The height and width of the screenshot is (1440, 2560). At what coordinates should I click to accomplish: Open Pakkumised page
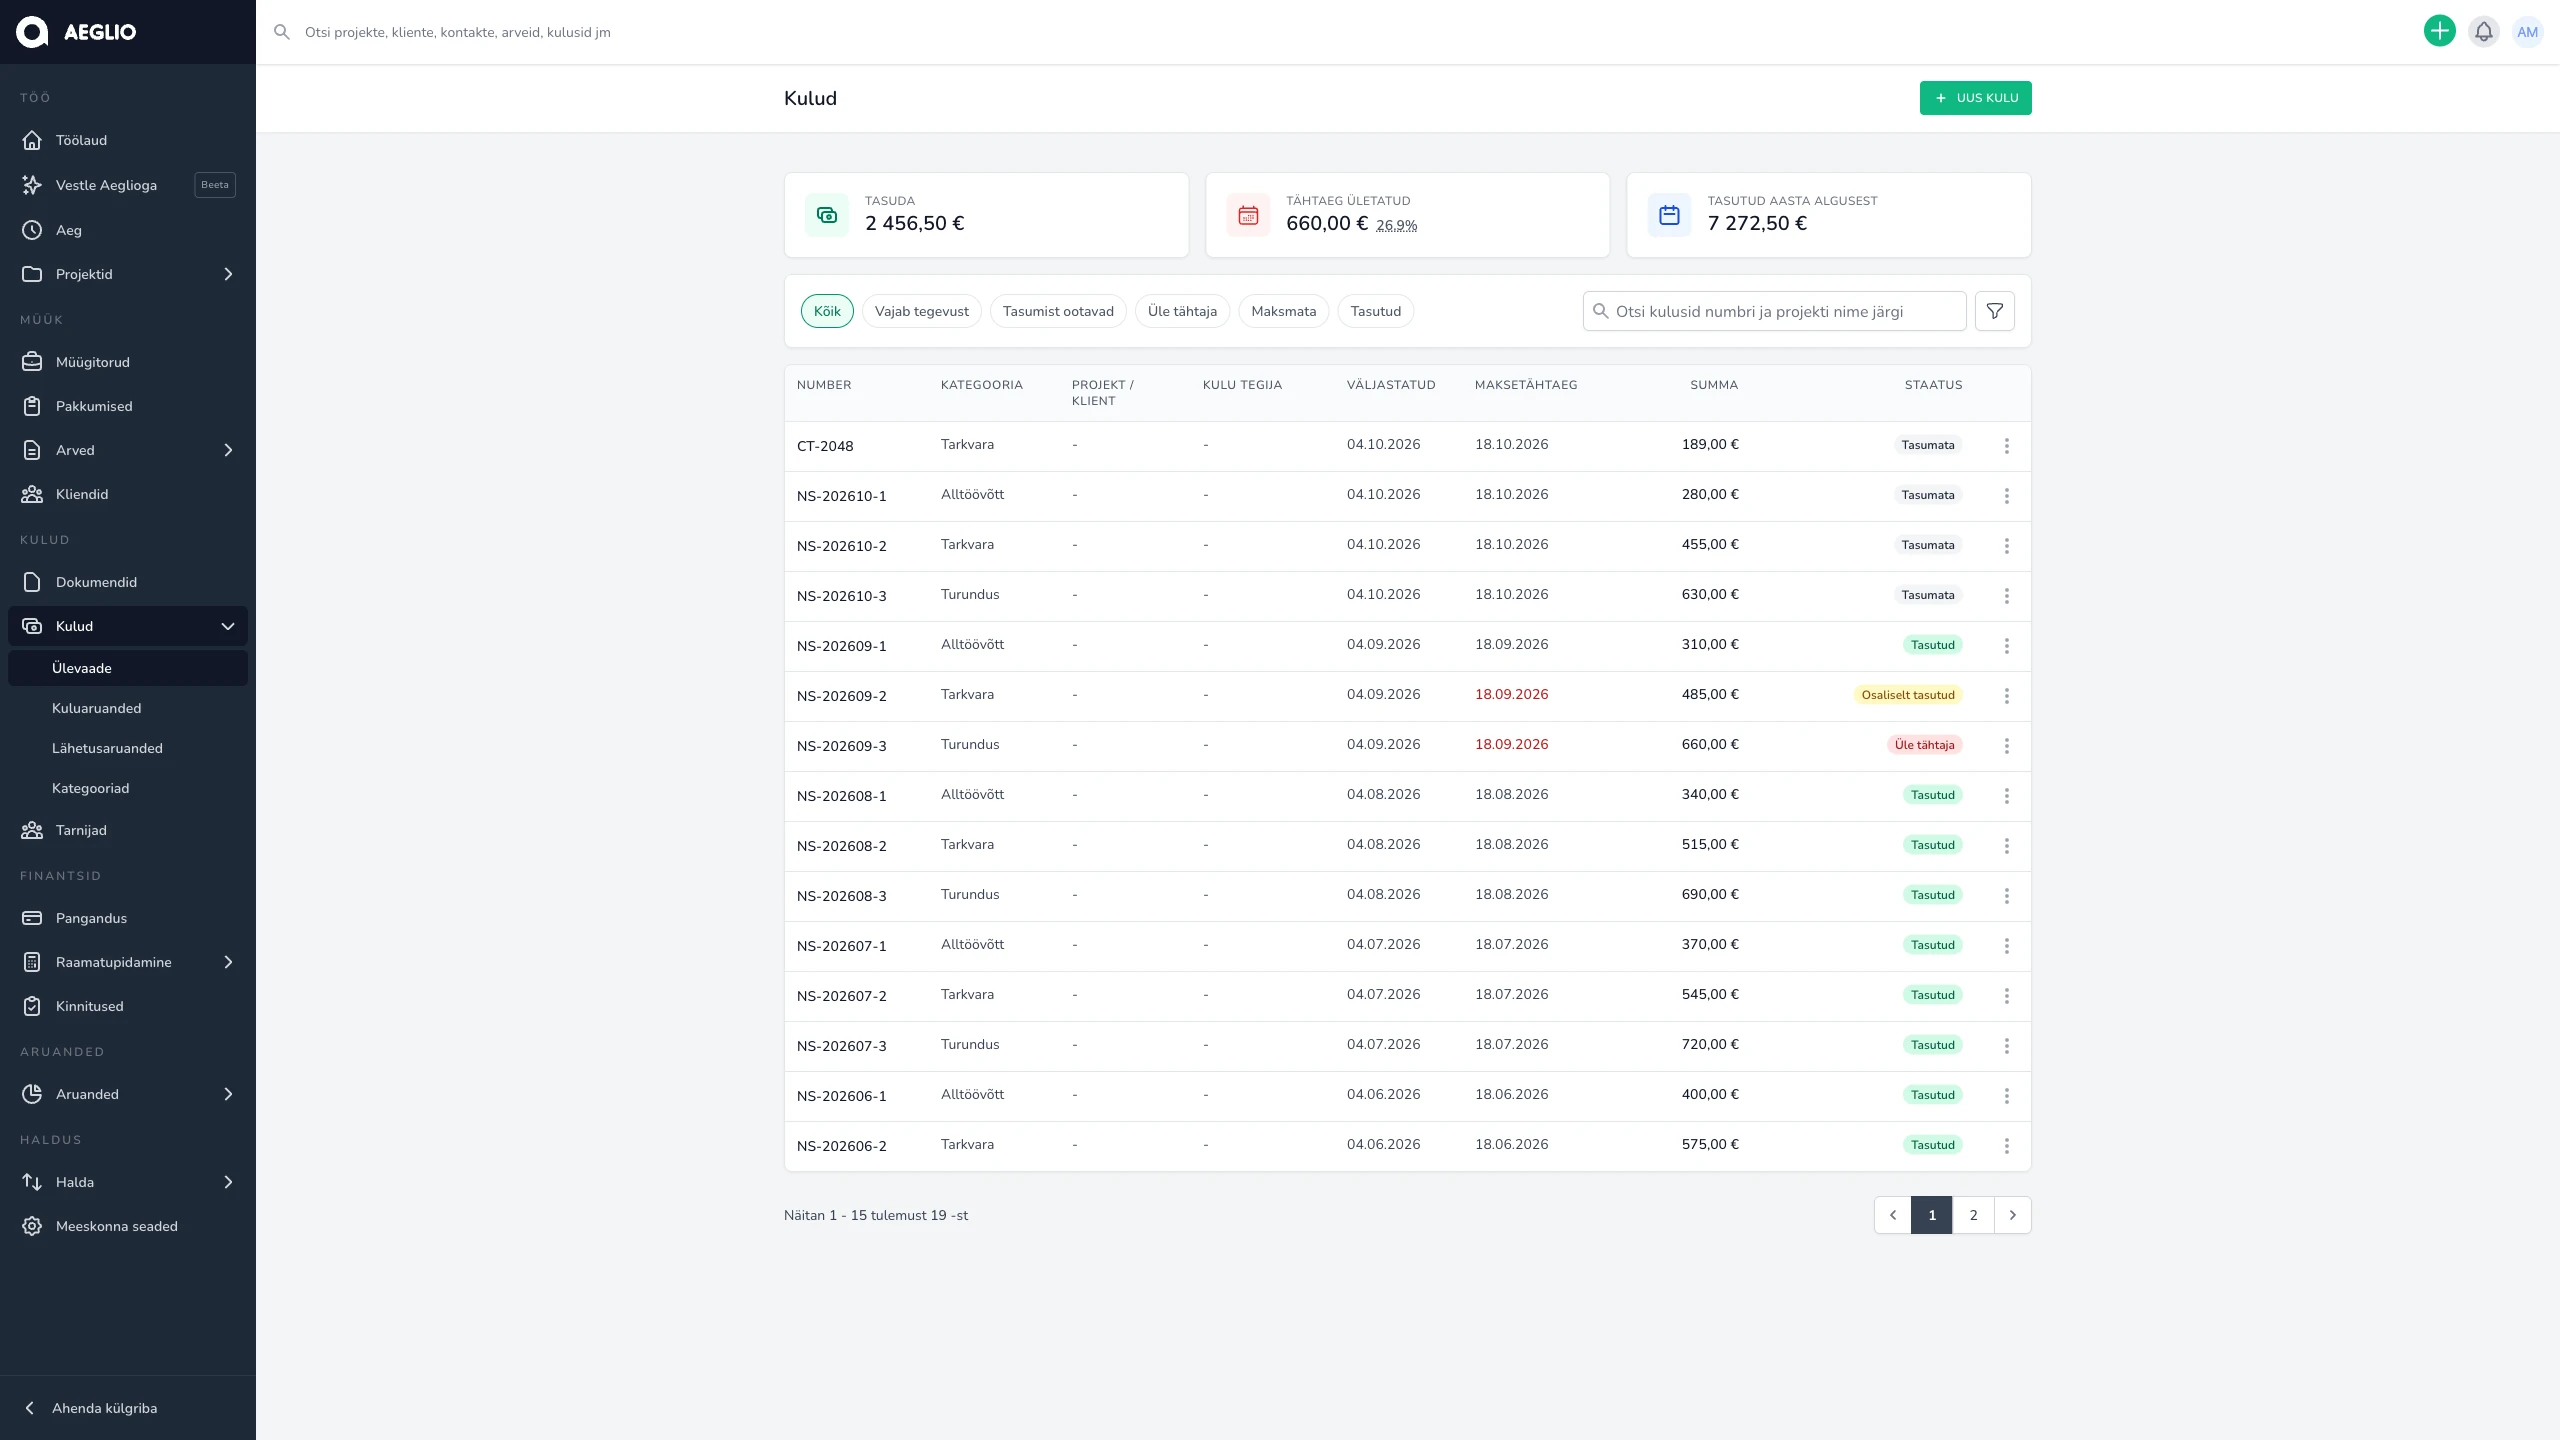[x=128, y=406]
